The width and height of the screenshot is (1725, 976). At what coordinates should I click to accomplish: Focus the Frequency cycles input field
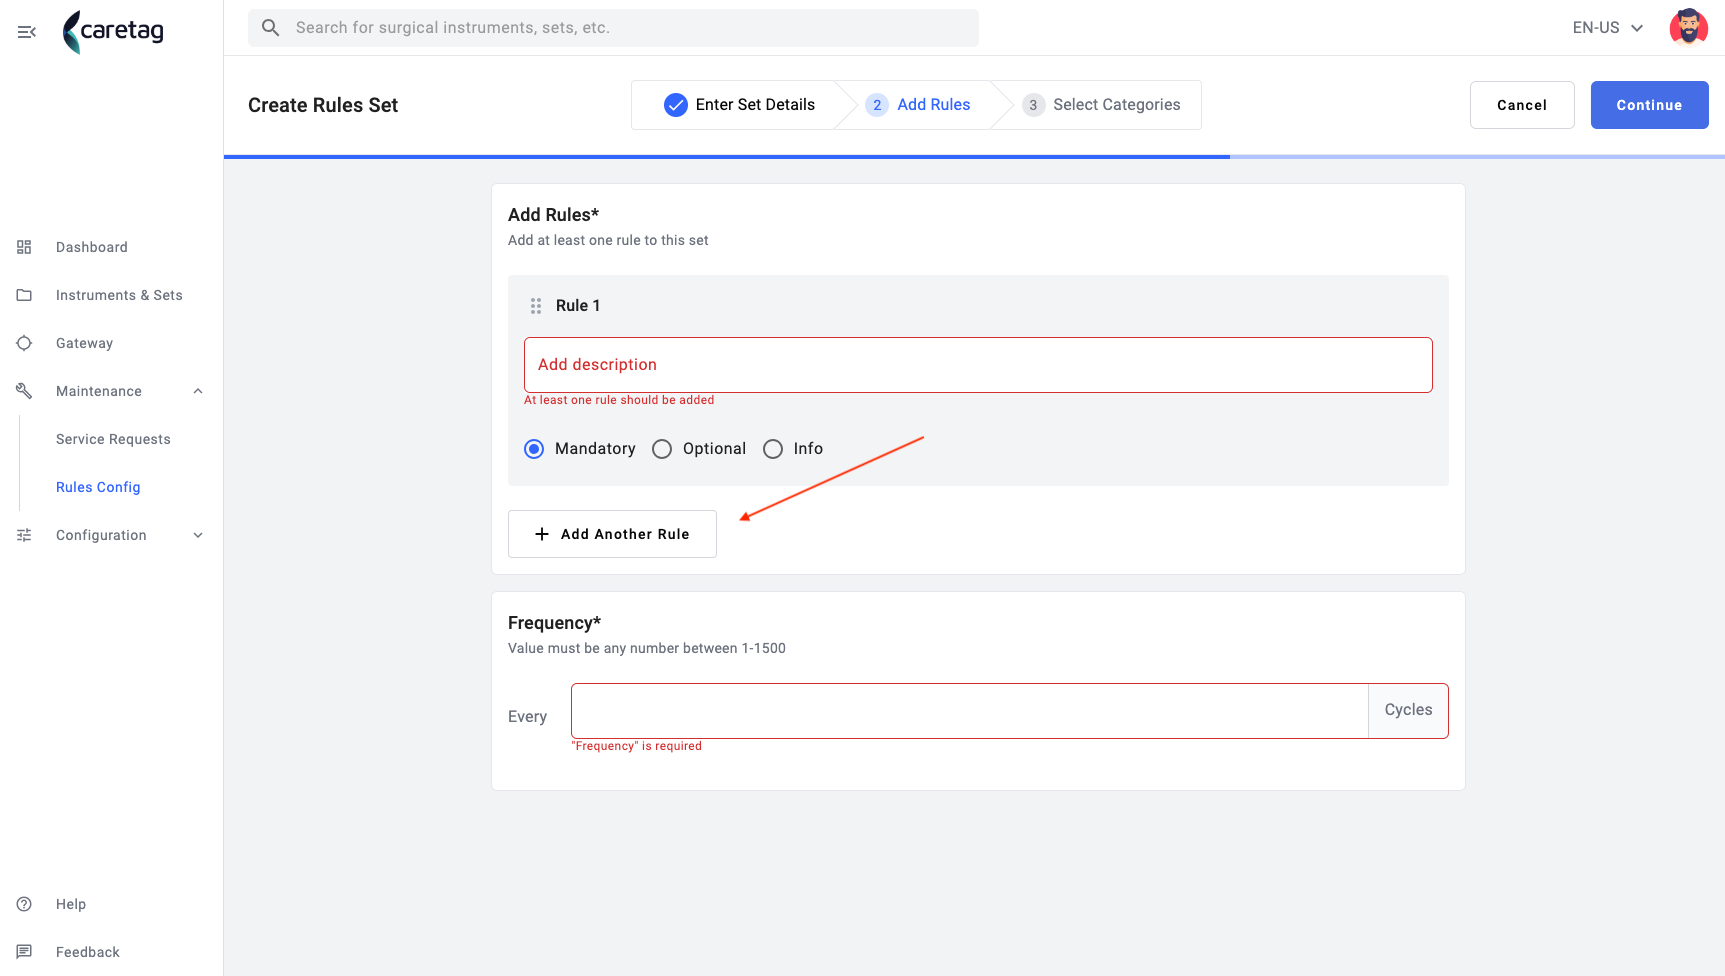click(969, 711)
